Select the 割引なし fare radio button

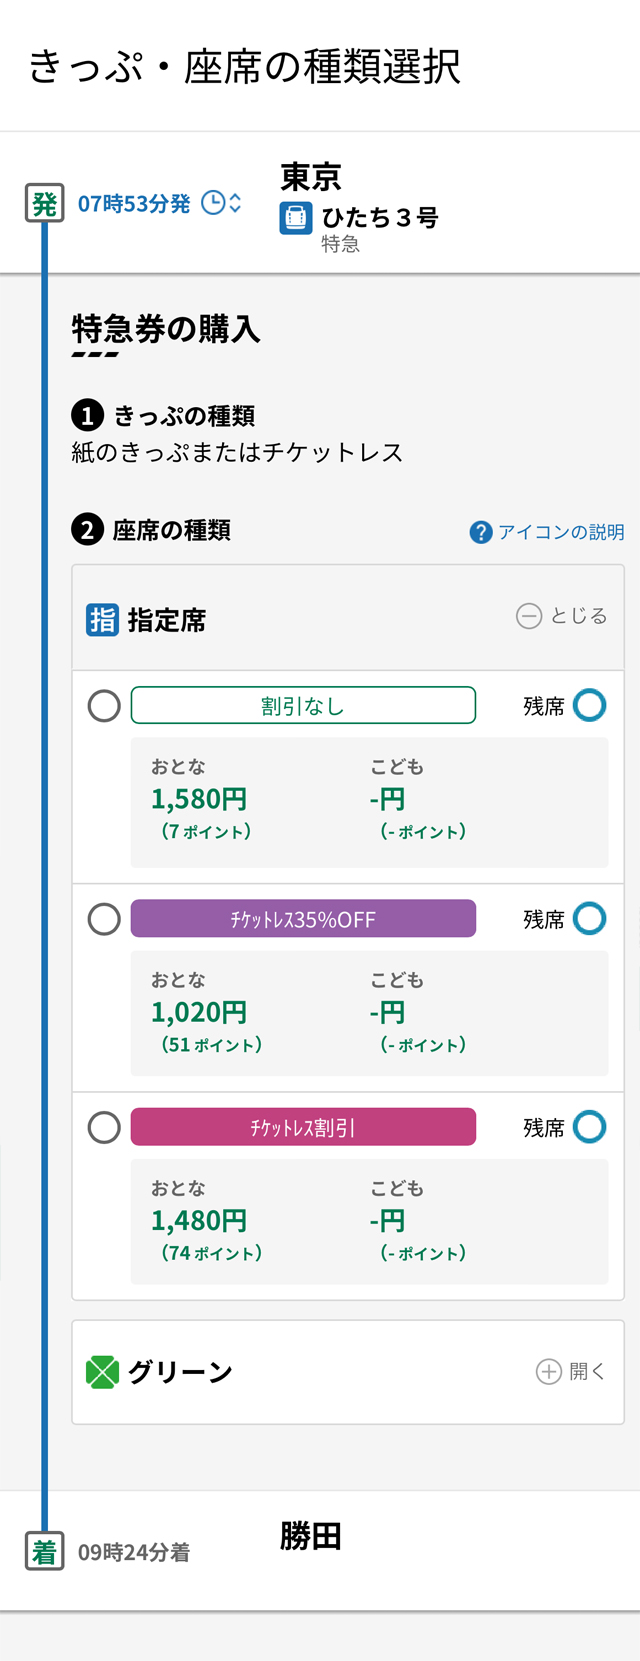coord(104,706)
